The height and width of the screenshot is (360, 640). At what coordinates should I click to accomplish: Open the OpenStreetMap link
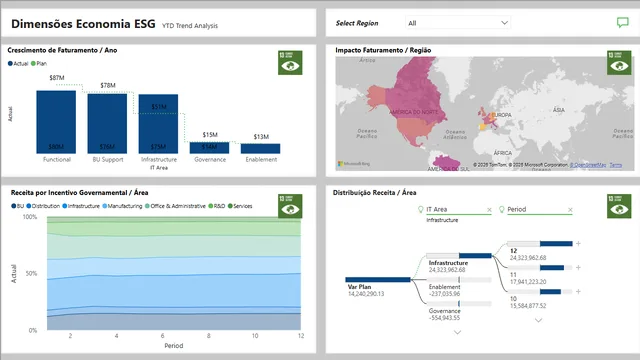pos(588,165)
